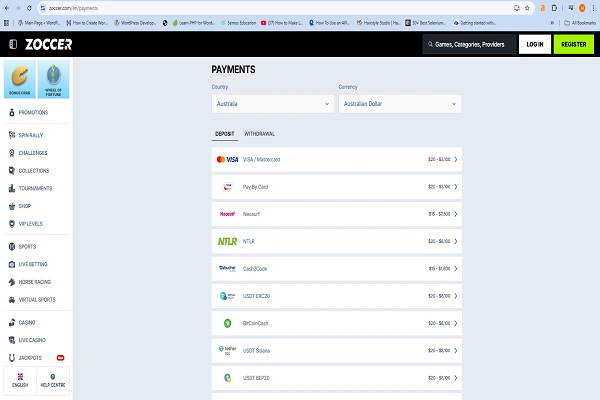Open the browser extensions puzzle icon
The width and height of the screenshot is (600, 400).
coord(554,8)
